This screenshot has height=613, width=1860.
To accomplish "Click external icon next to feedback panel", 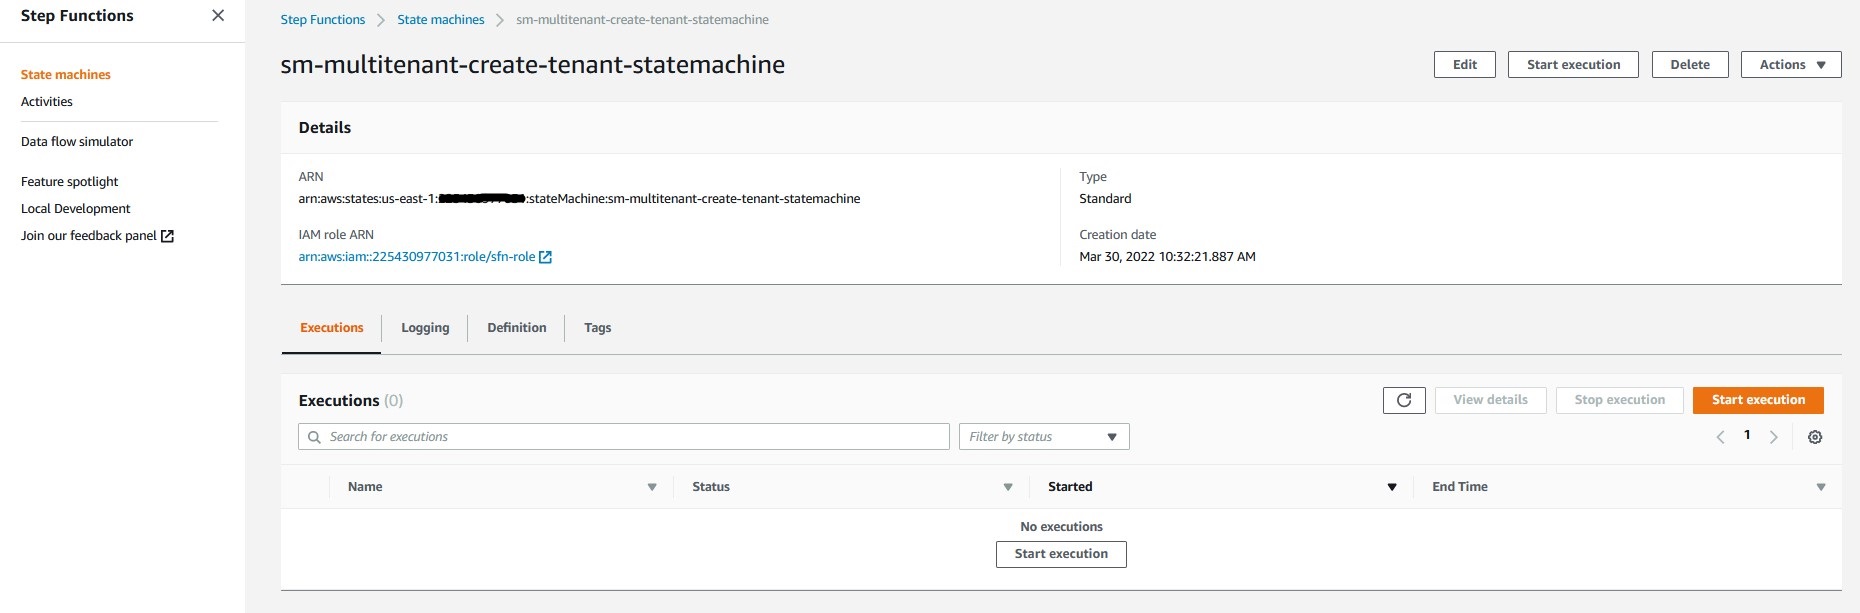I will pyautogui.click(x=167, y=236).
